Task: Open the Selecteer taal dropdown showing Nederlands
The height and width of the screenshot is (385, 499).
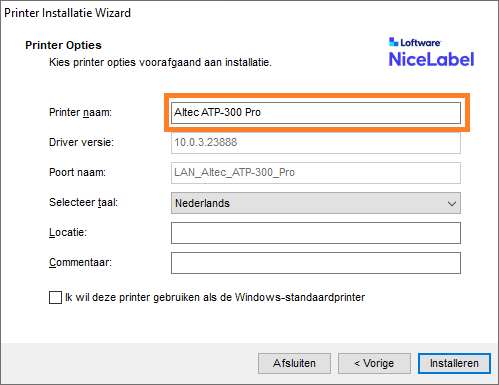Action: click(x=316, y=203)
